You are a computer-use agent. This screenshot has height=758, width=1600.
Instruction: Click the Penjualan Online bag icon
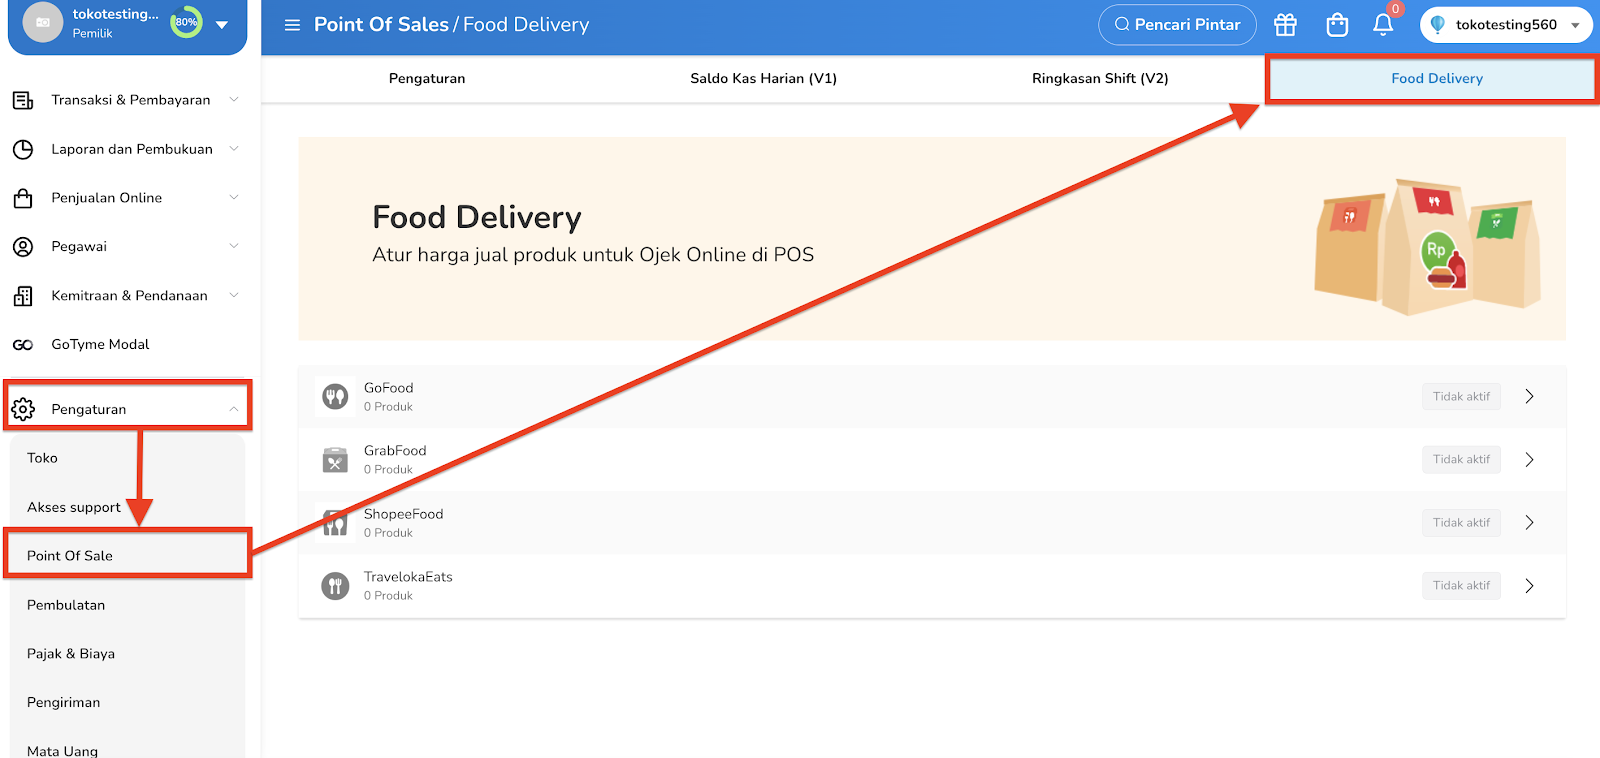23,198
